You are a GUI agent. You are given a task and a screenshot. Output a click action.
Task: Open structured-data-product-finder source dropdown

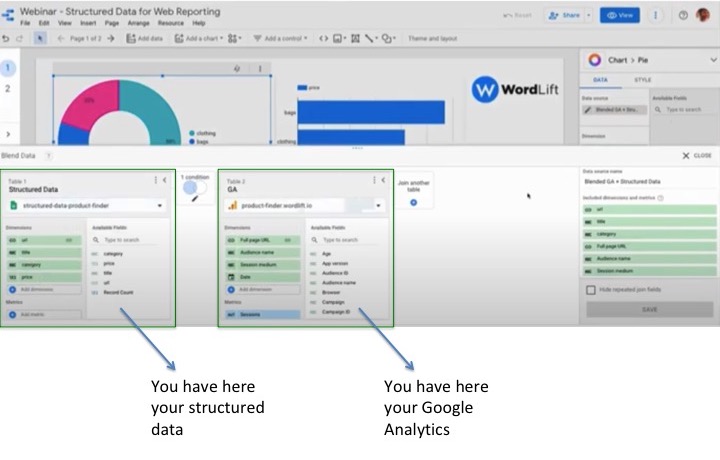(87, 206)
